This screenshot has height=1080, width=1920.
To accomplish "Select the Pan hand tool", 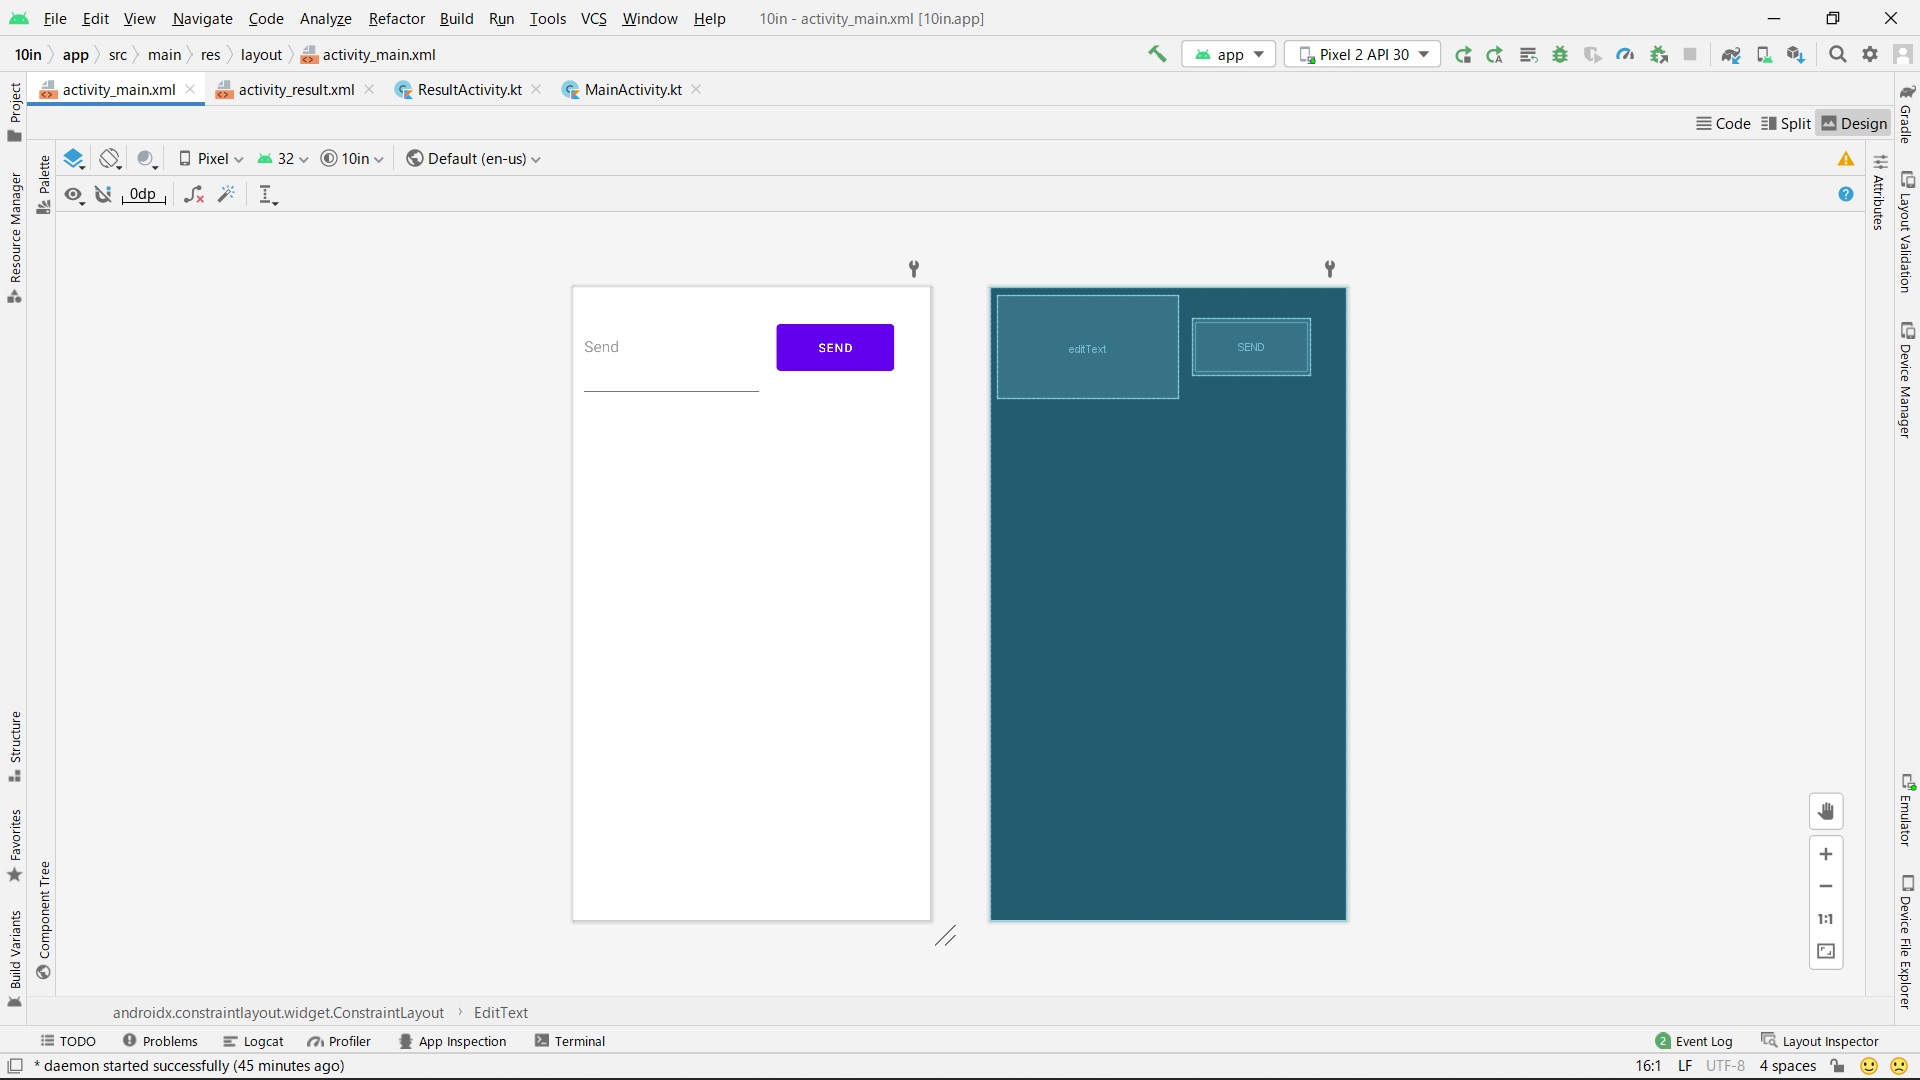I will 1826,811.
